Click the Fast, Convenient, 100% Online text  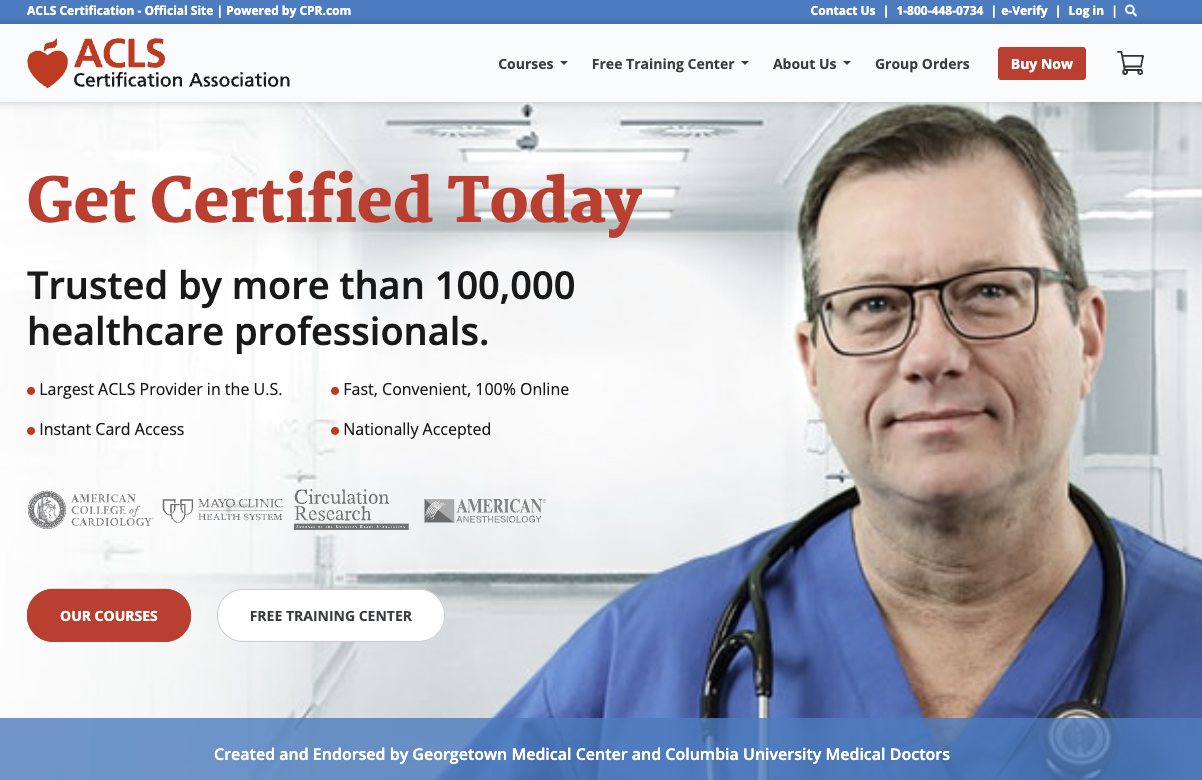[x=456, y=389]
